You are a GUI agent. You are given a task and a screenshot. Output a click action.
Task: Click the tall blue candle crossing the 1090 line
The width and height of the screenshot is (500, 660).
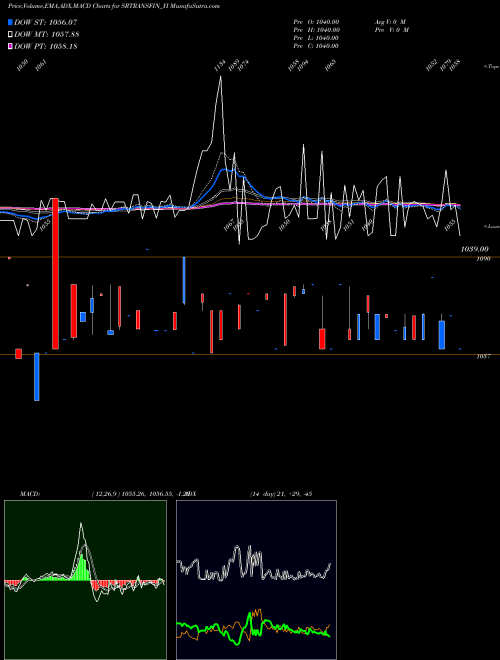click(184, 280)
